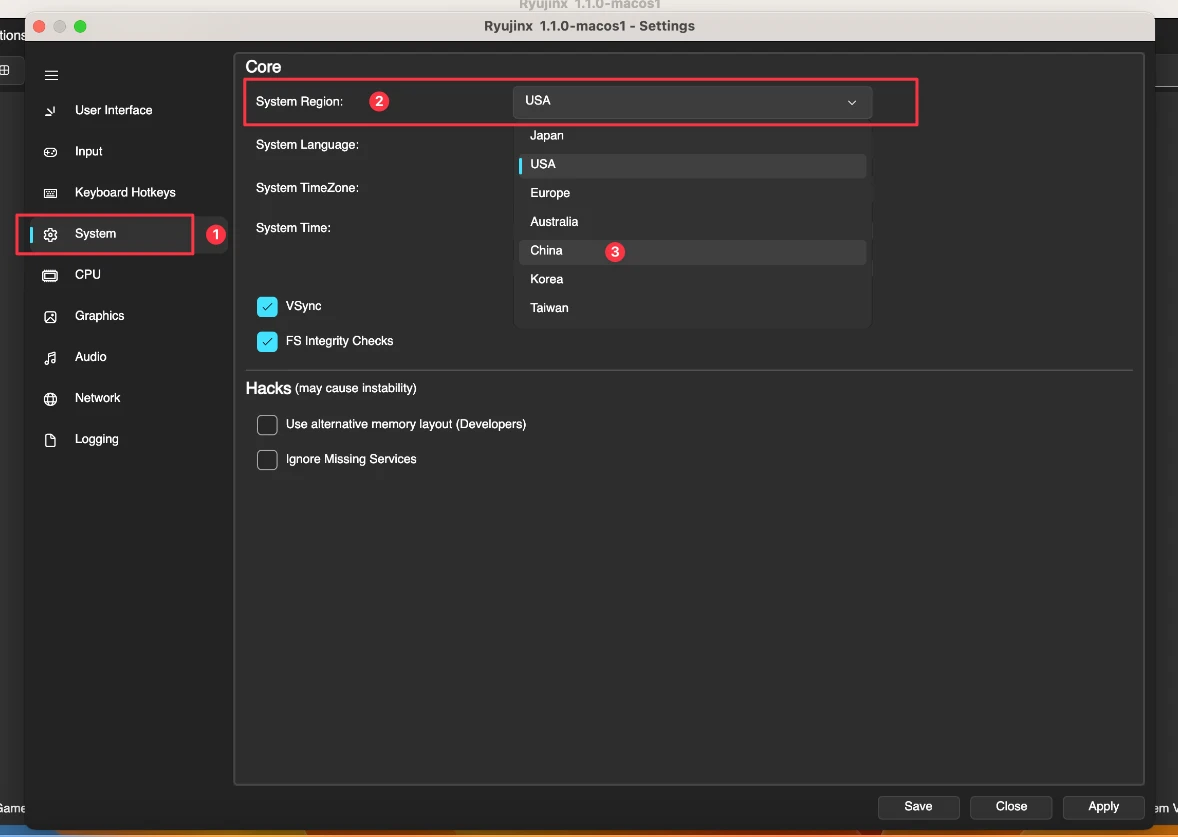
Task: Open the hamburger menu icon in sidebar
Action: tap(51, 75)
